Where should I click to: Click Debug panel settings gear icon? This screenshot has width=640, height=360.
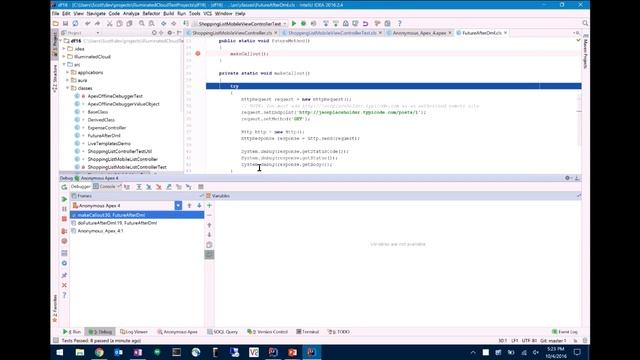pos(567,178)
